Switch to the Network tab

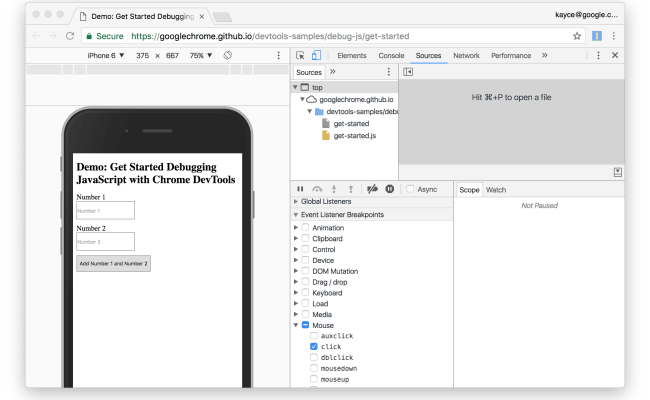466,56
